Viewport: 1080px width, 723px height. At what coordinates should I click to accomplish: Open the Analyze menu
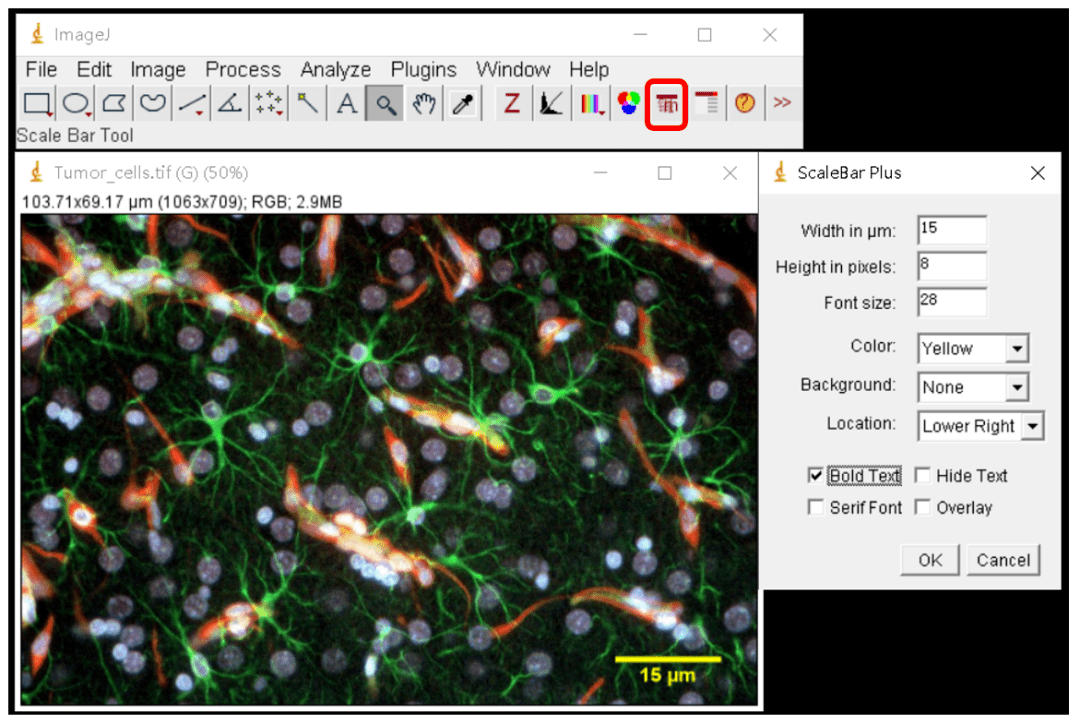(x=335, y=69)
